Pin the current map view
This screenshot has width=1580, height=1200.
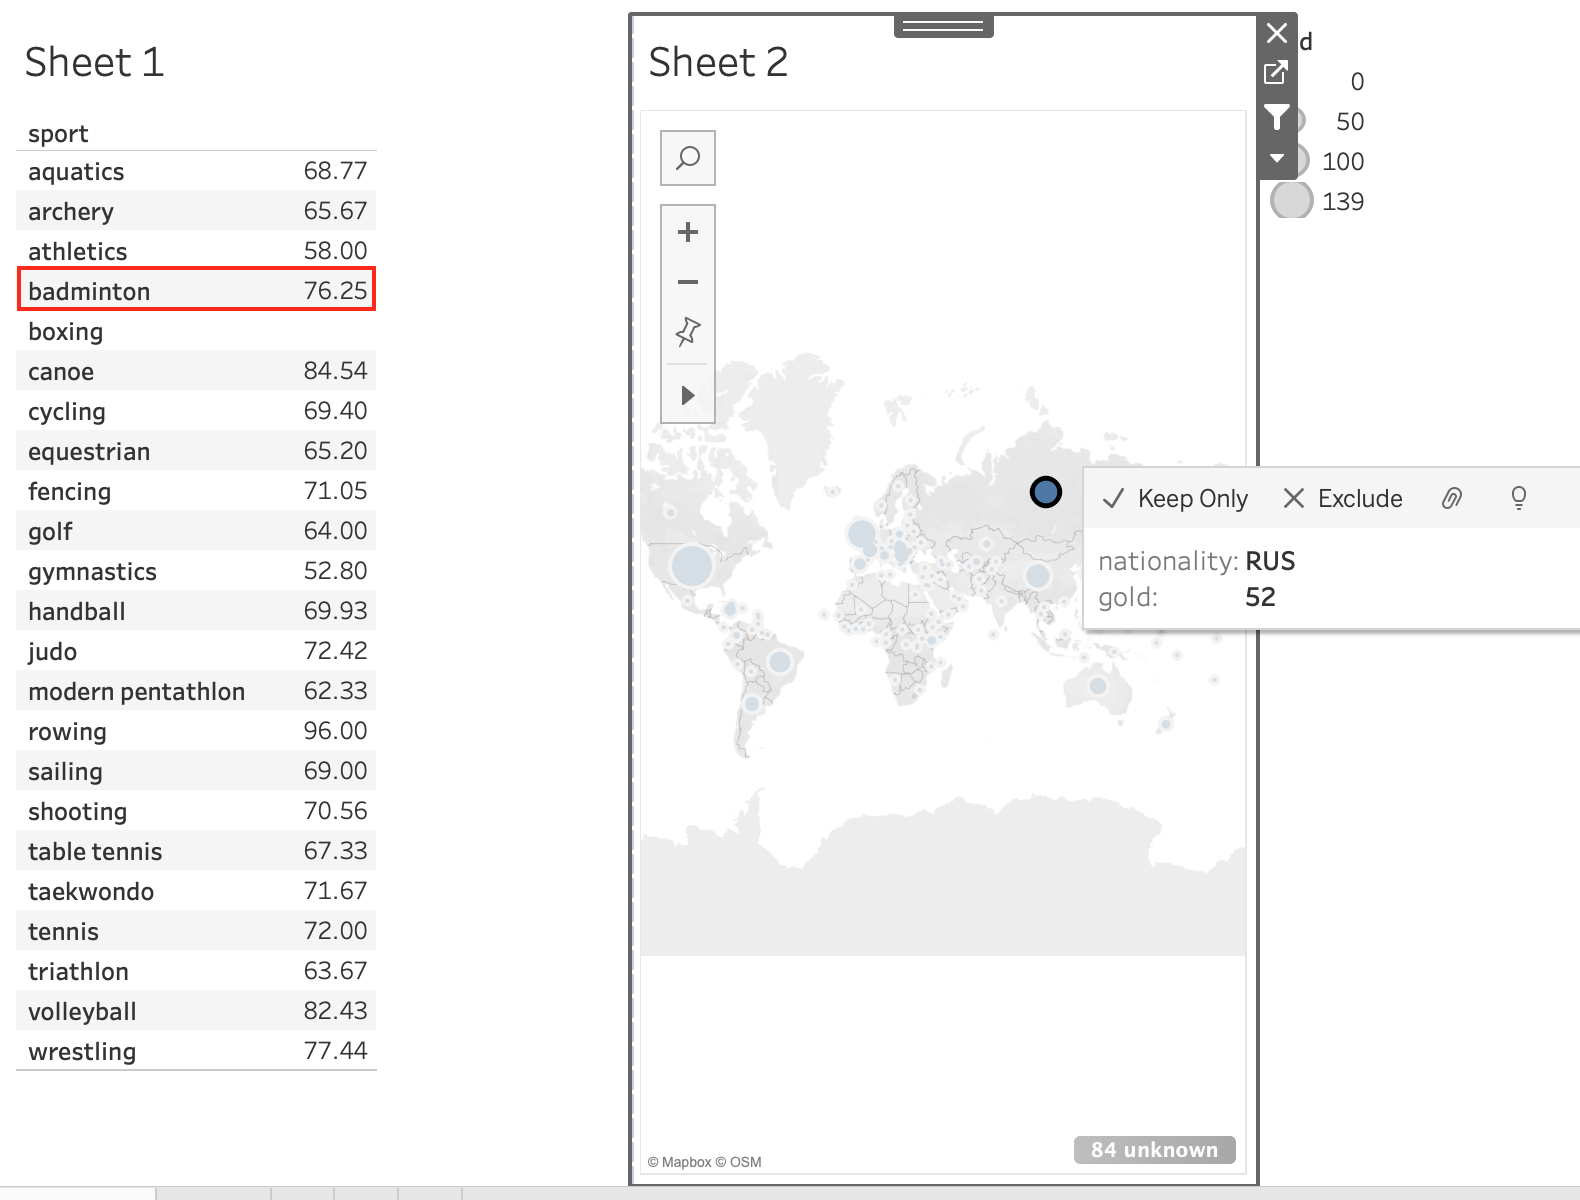[x=687, y=333]
